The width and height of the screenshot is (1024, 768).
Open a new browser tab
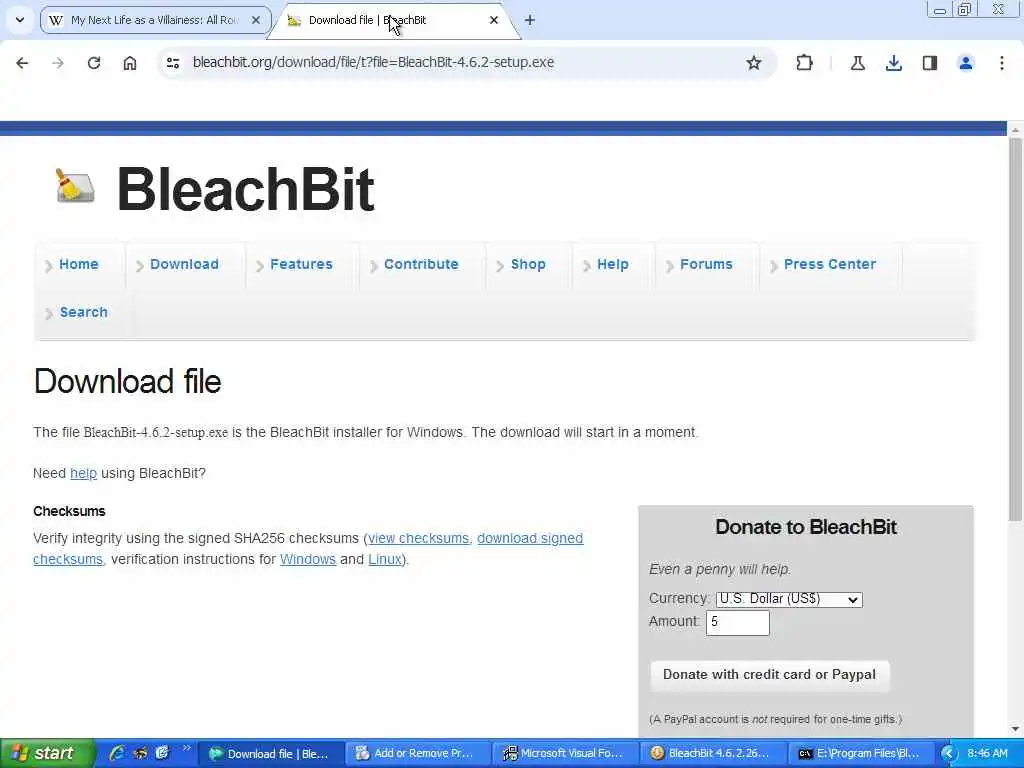[530, 20]
